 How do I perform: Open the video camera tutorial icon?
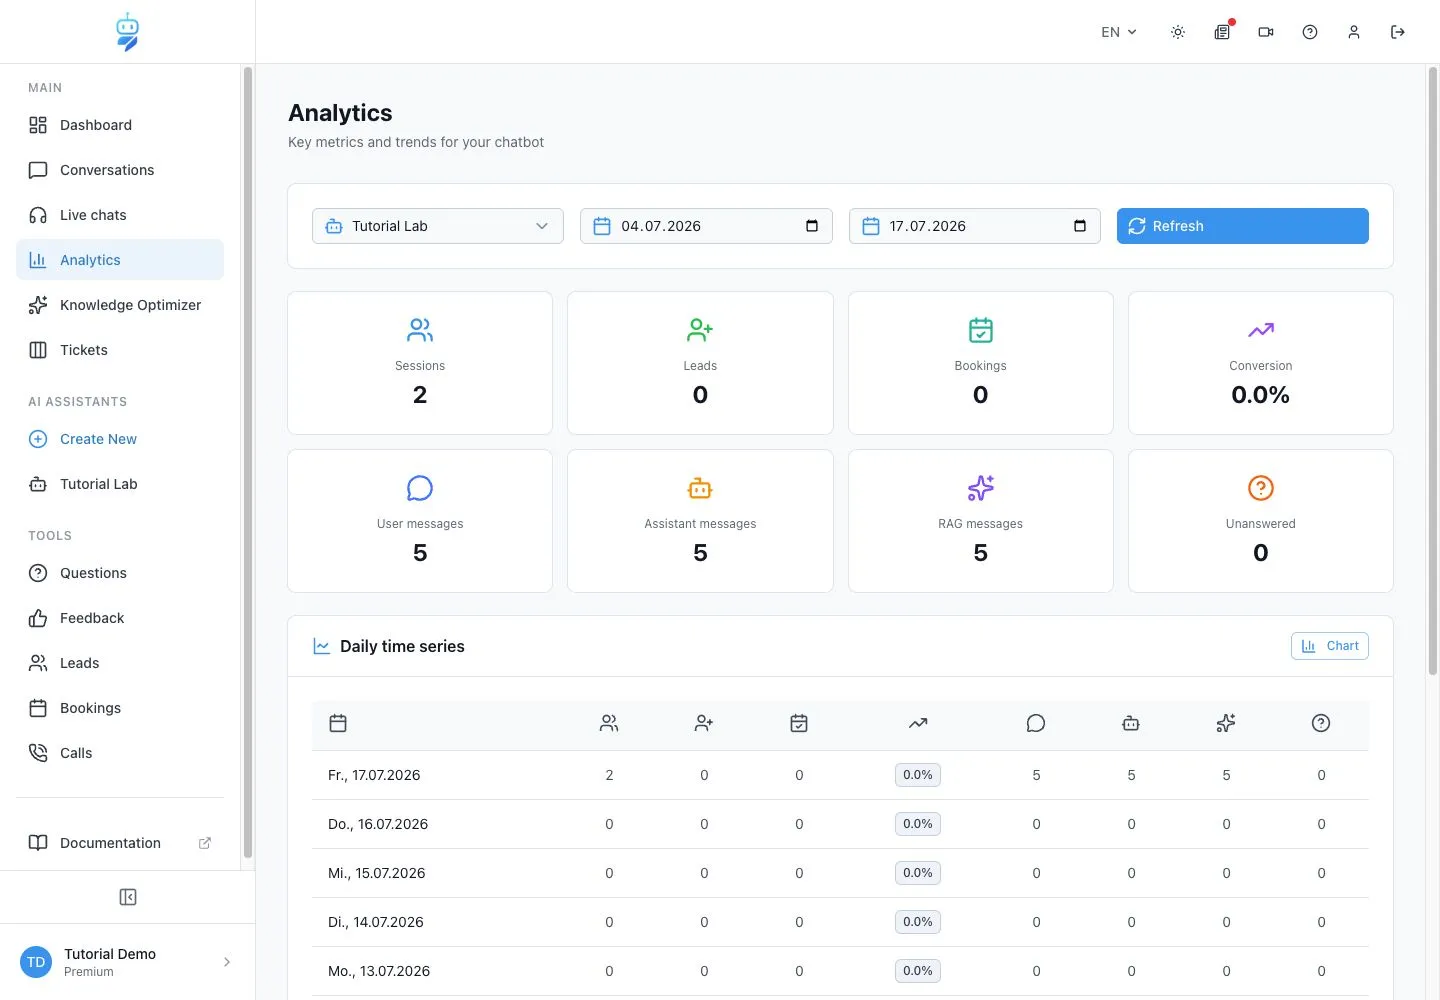point(1266,32)
